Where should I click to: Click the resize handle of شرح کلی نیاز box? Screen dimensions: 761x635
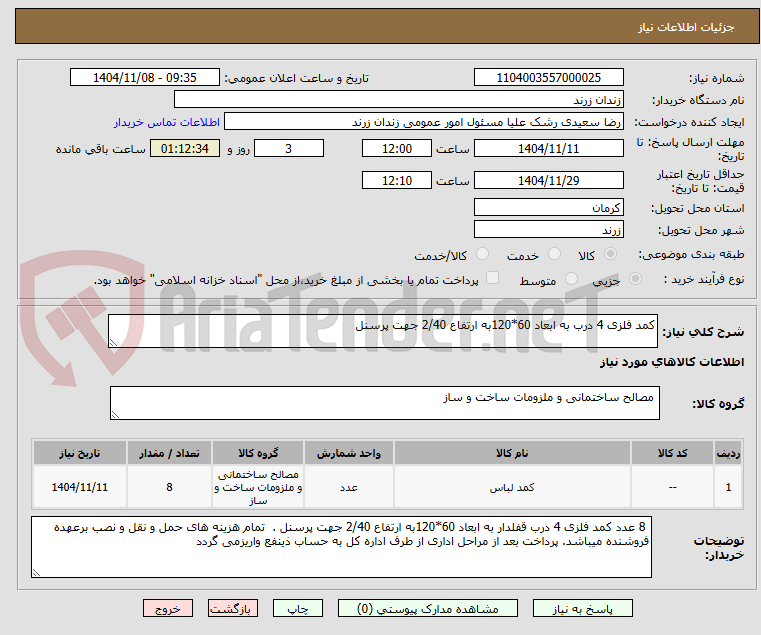113,343
